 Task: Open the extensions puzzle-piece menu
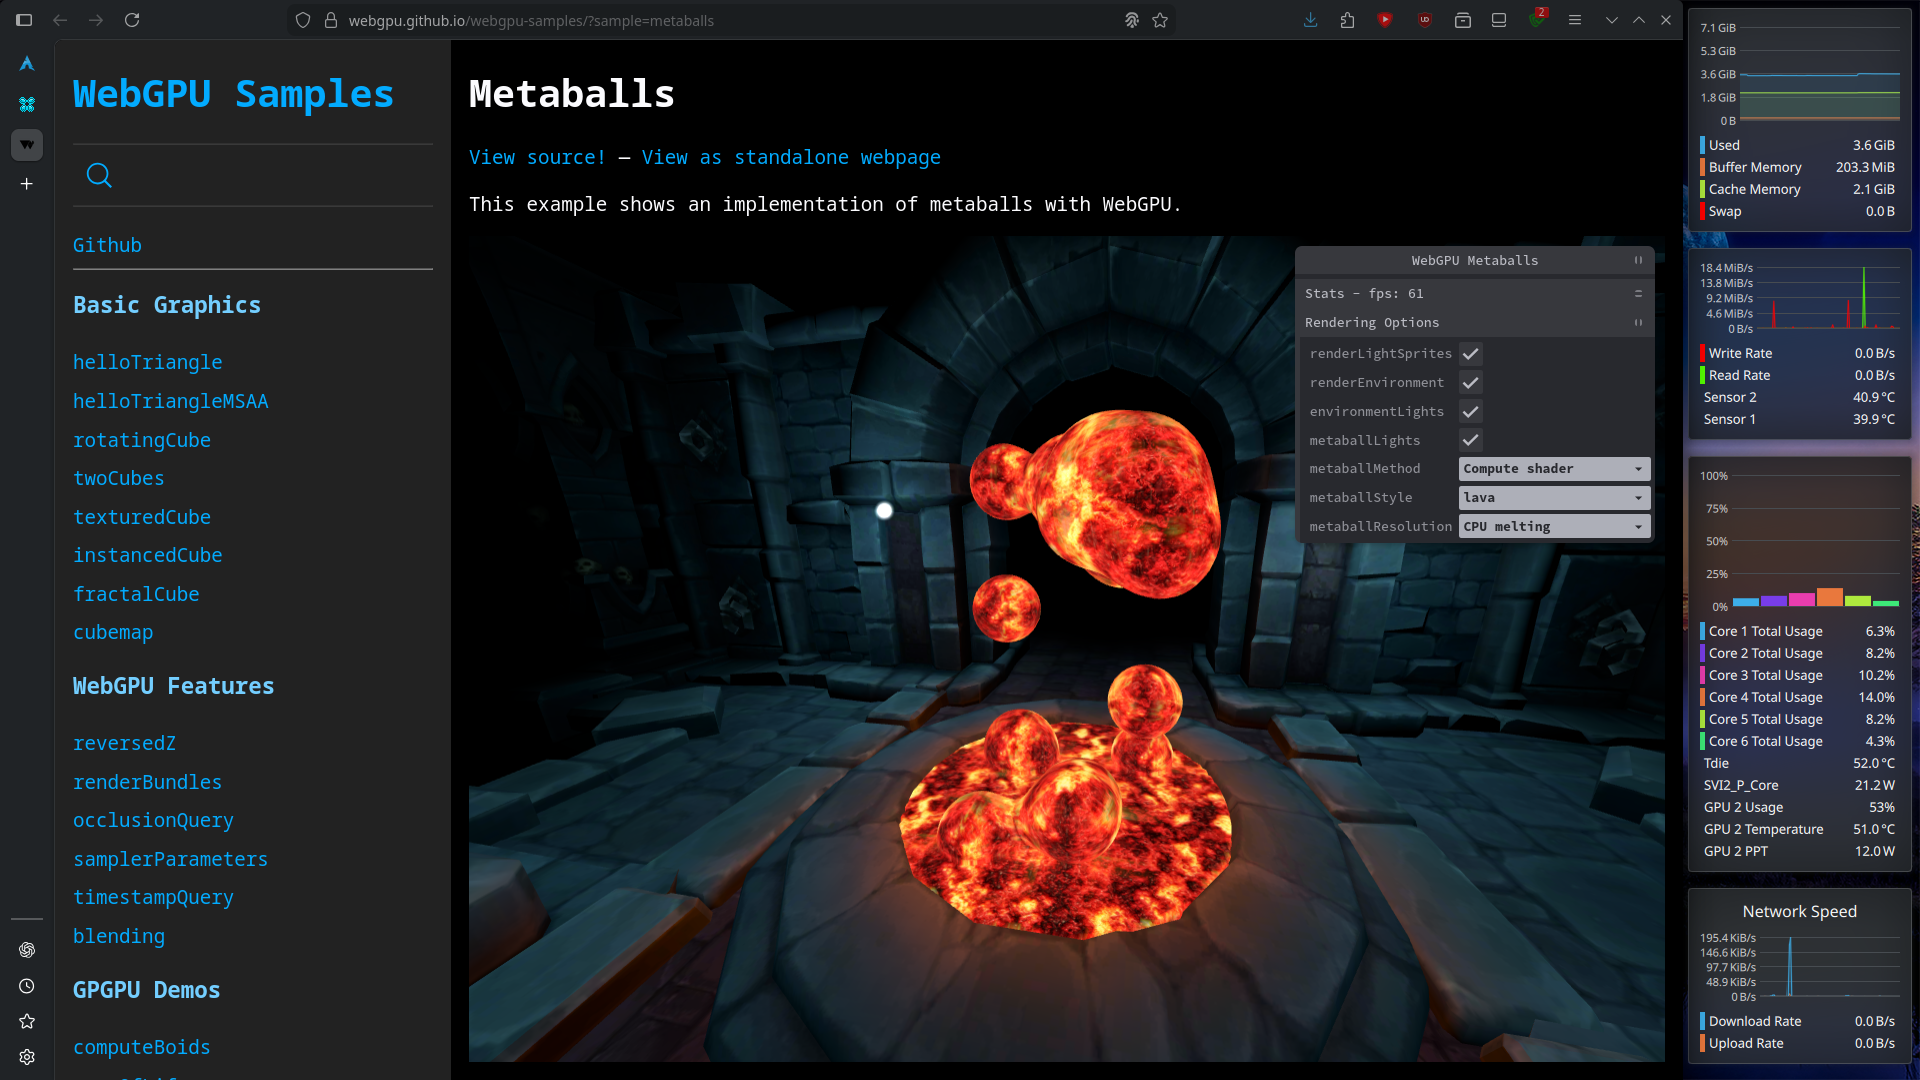click(x=1347, y=20)
